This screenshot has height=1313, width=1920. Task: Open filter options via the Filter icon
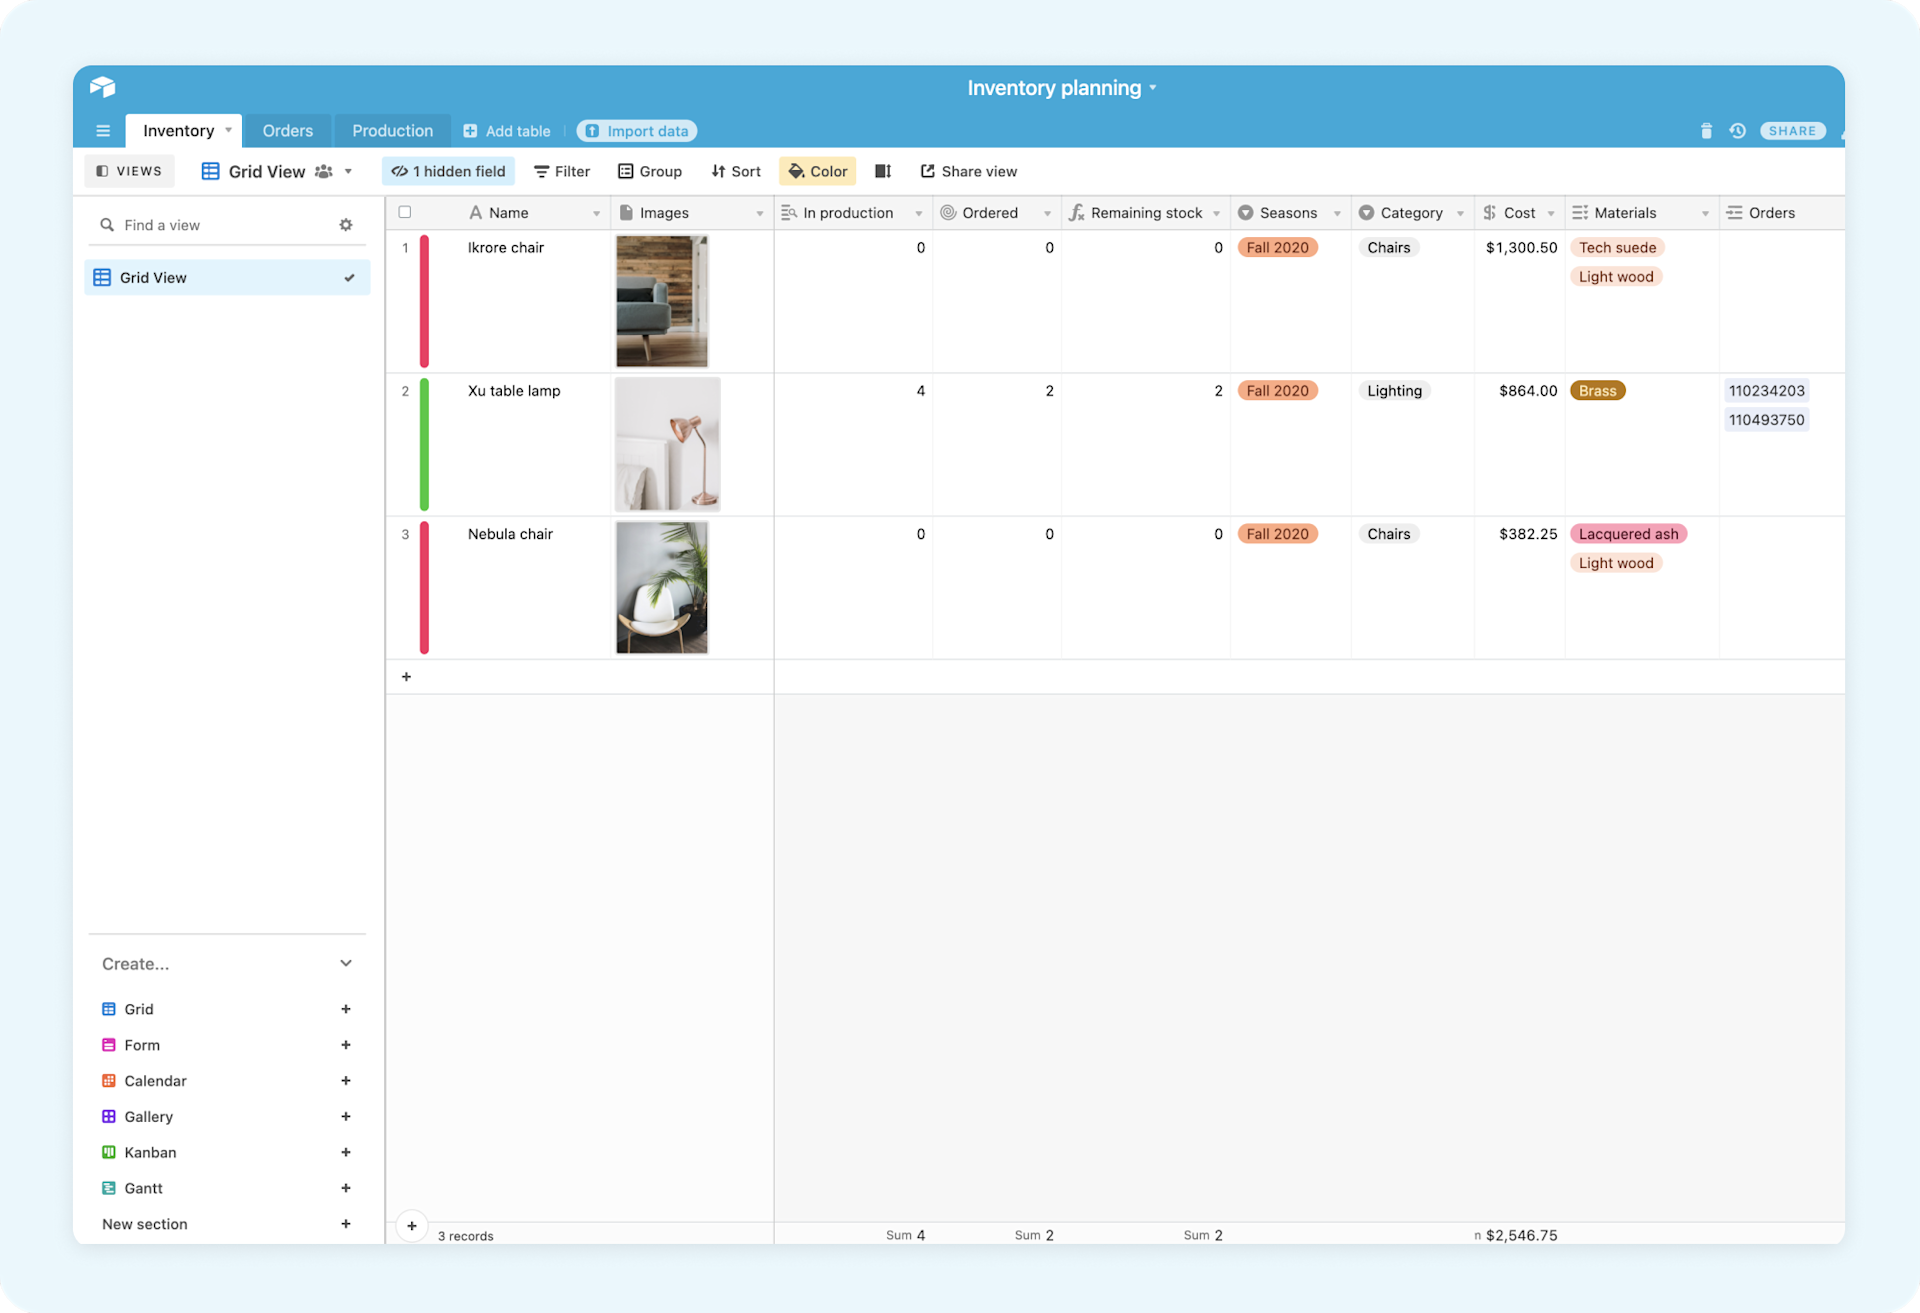[x=561, y=171]
